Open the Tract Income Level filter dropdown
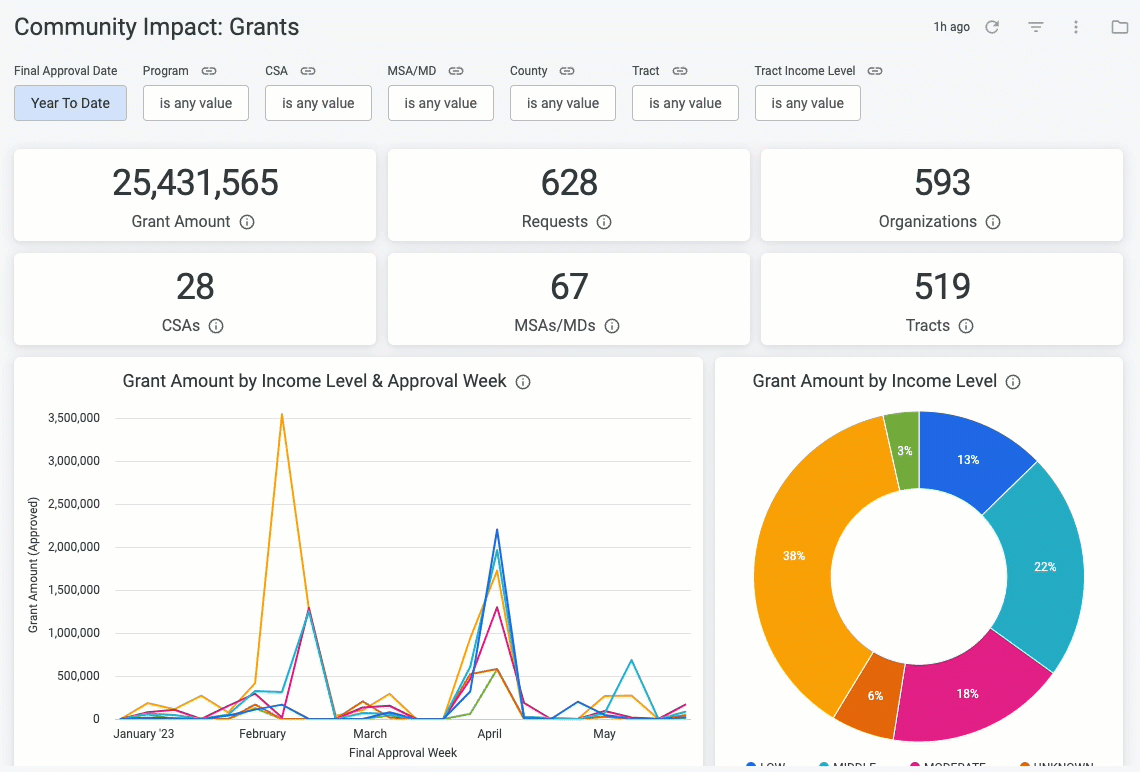1140x772 pixels. point(808,103)
